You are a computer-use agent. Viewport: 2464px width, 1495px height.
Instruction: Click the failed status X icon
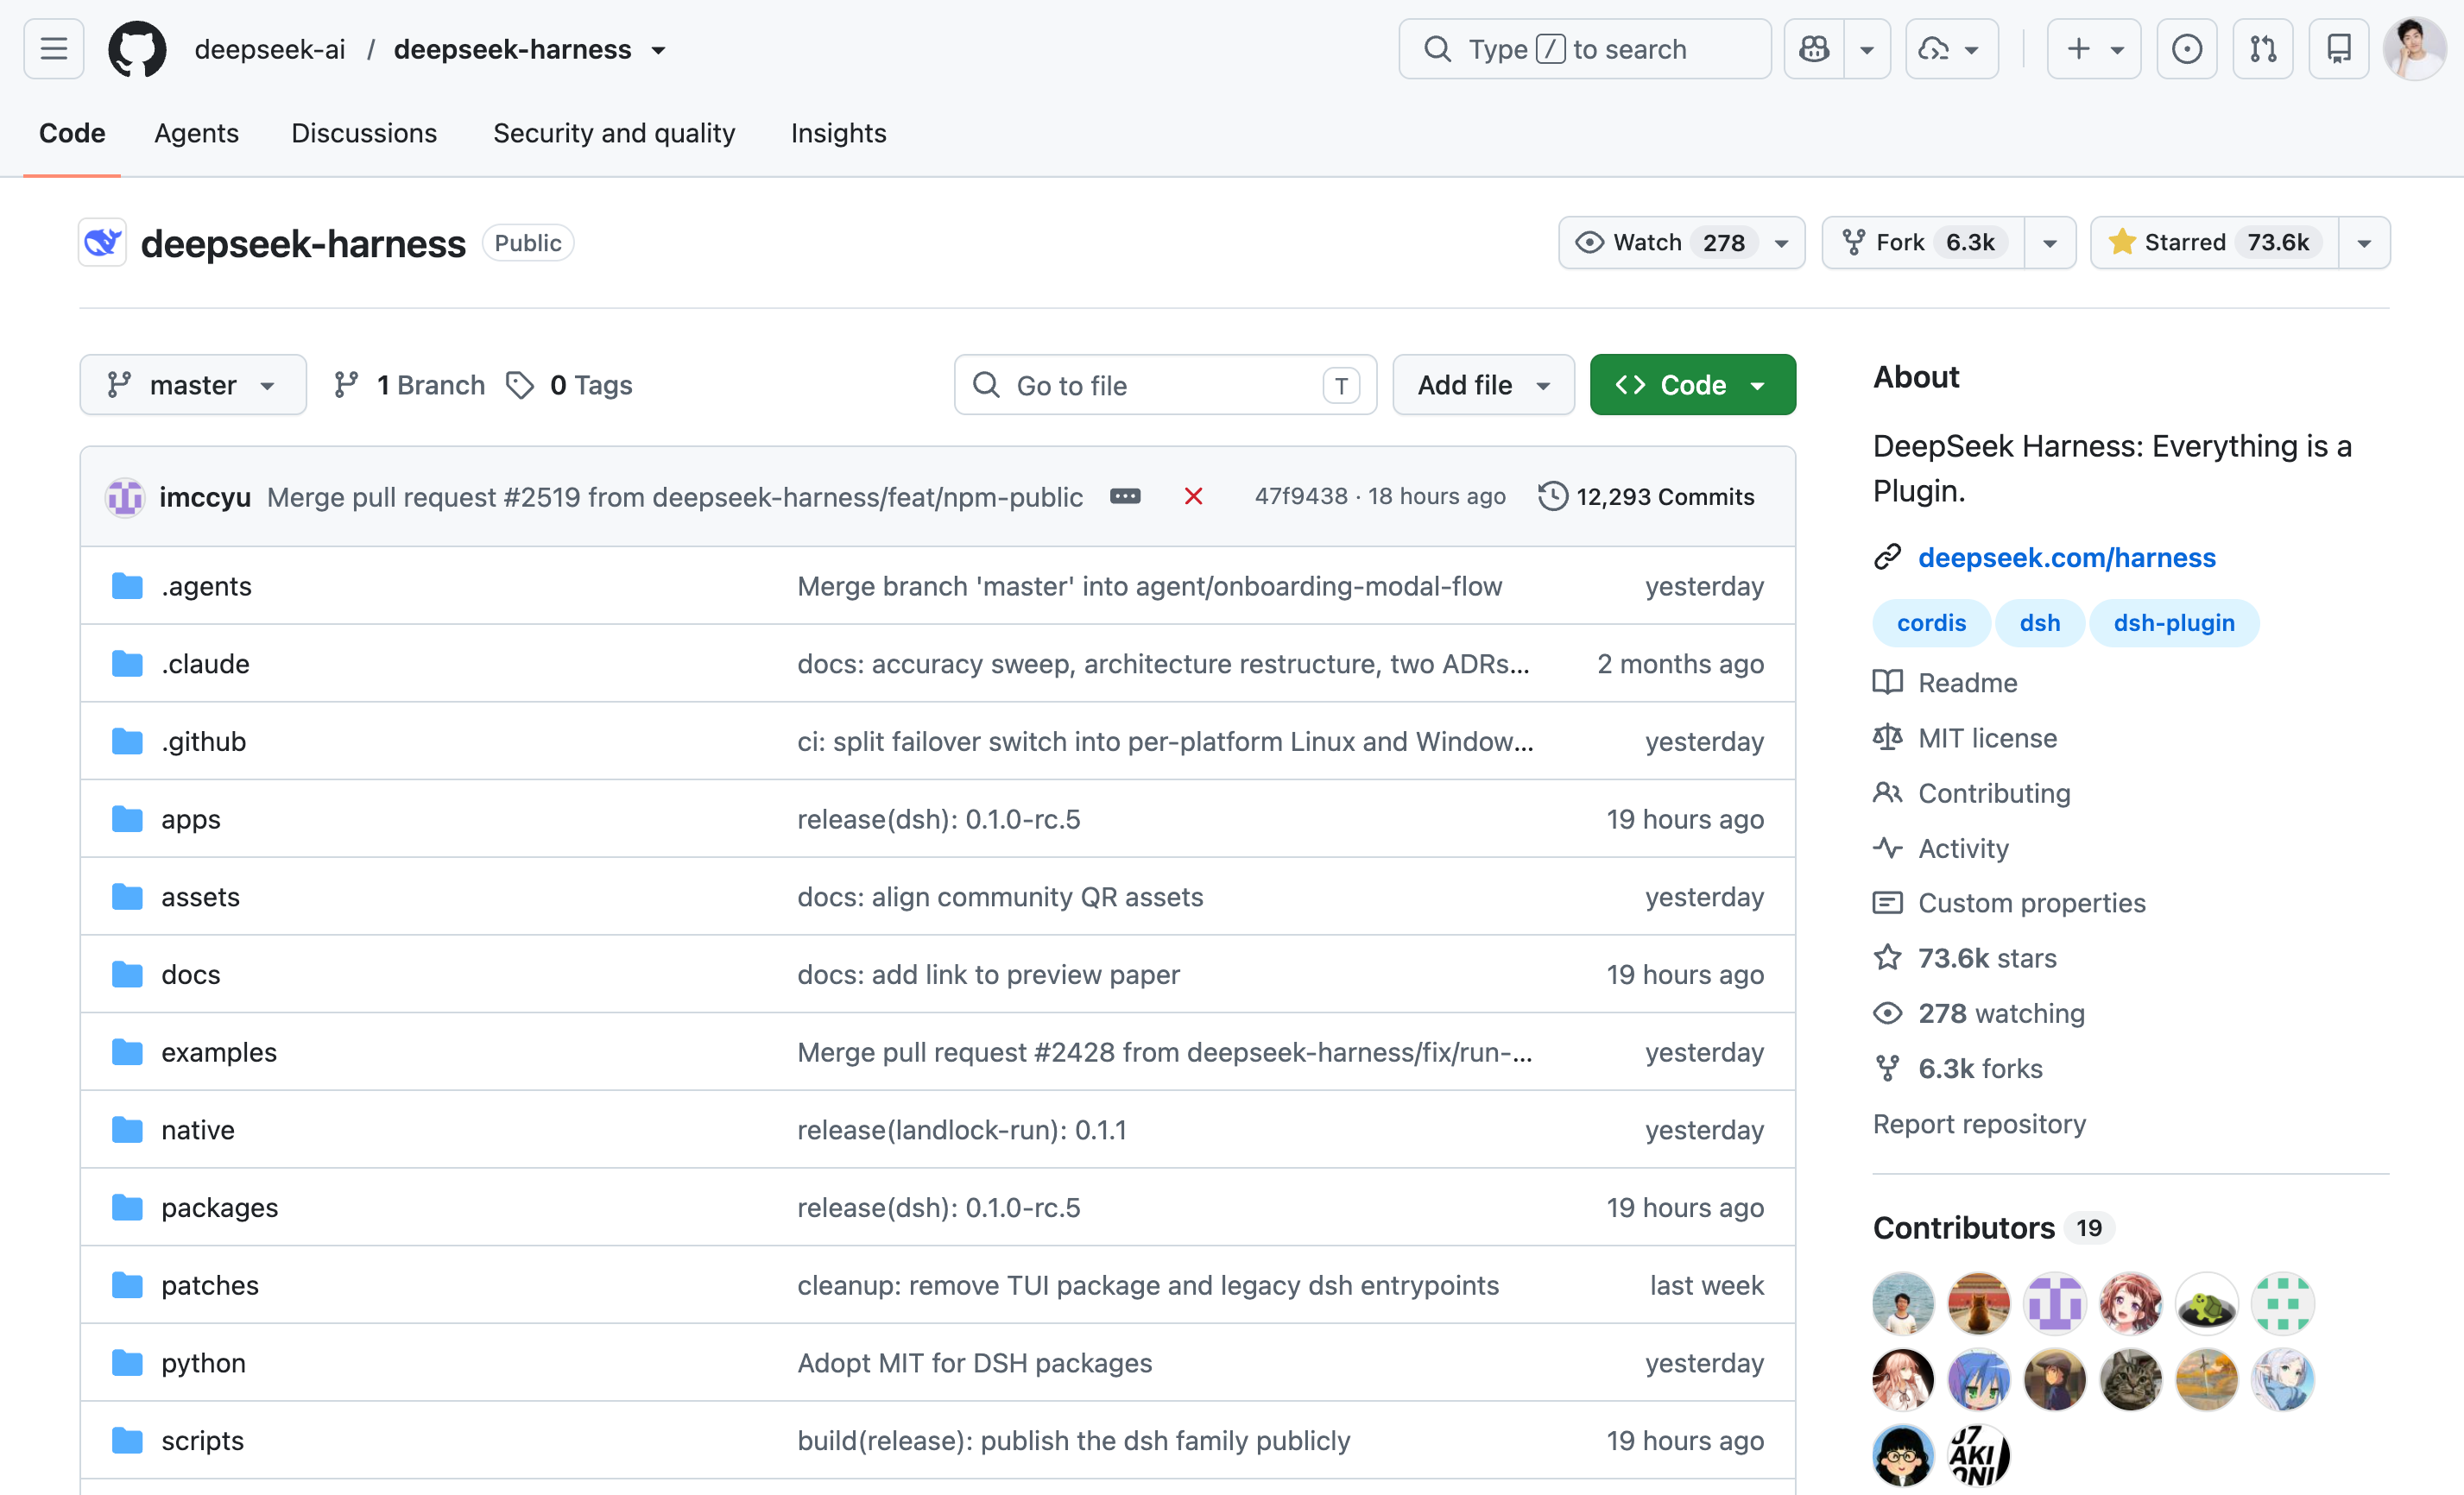click(1193, 496)
